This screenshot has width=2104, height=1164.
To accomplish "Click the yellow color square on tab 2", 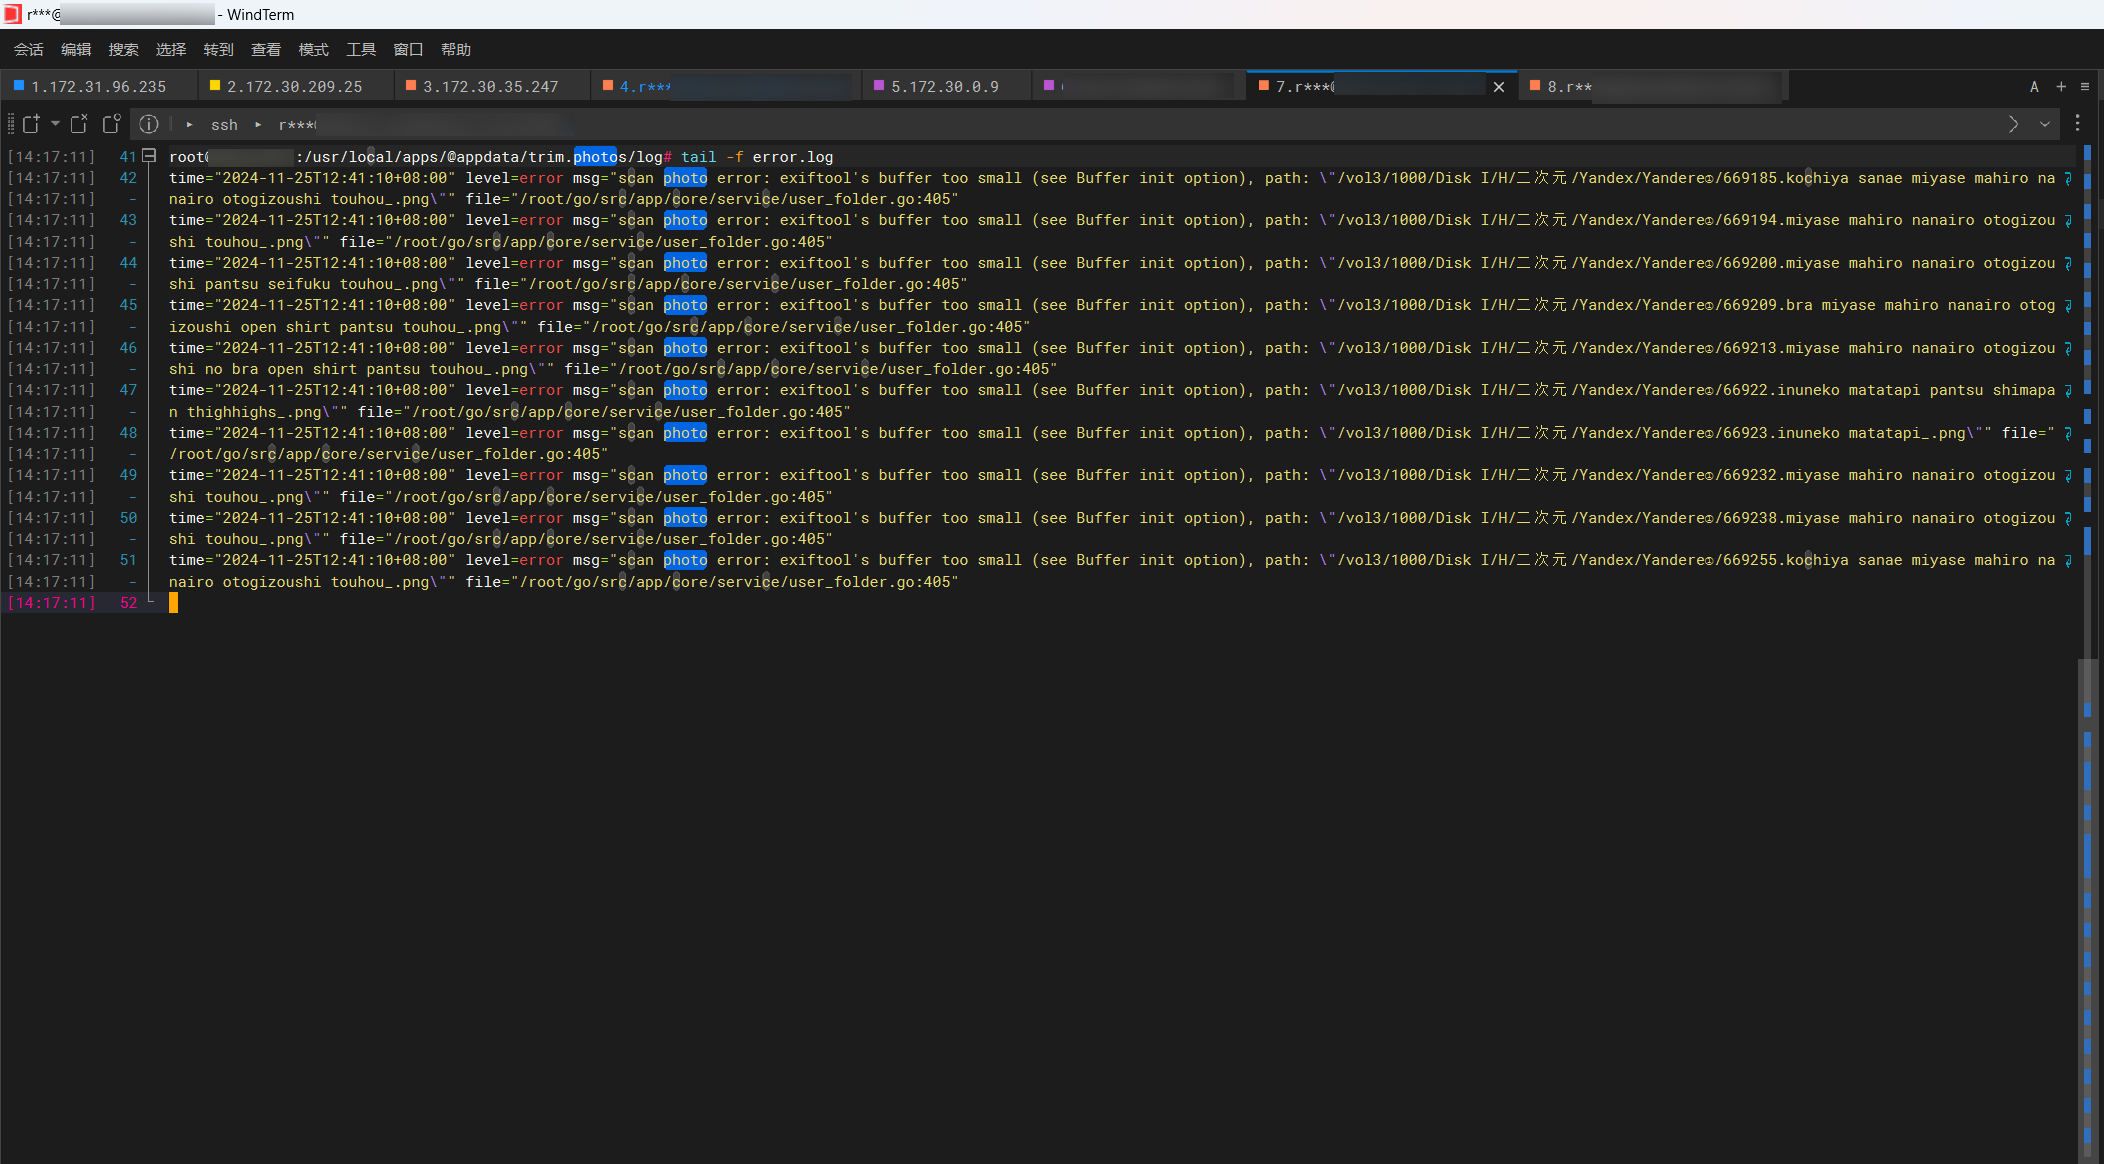I will pos(214,86).
